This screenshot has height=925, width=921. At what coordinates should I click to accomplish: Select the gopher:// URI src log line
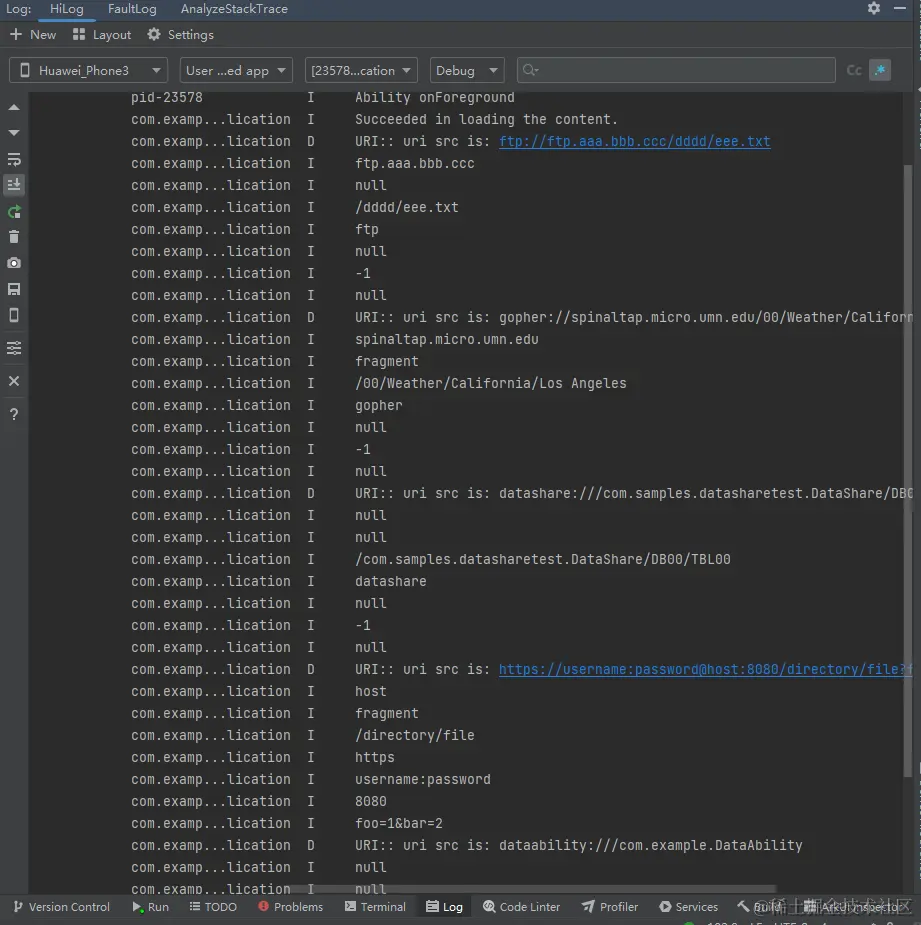coord(634,318)
